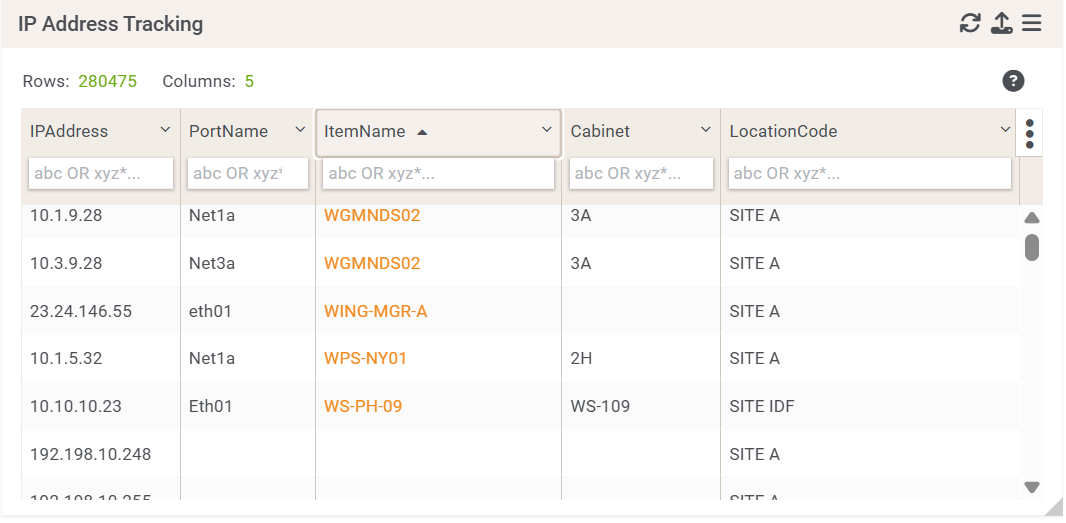Open the three-dot column options menu

(x=1029, y=133)
